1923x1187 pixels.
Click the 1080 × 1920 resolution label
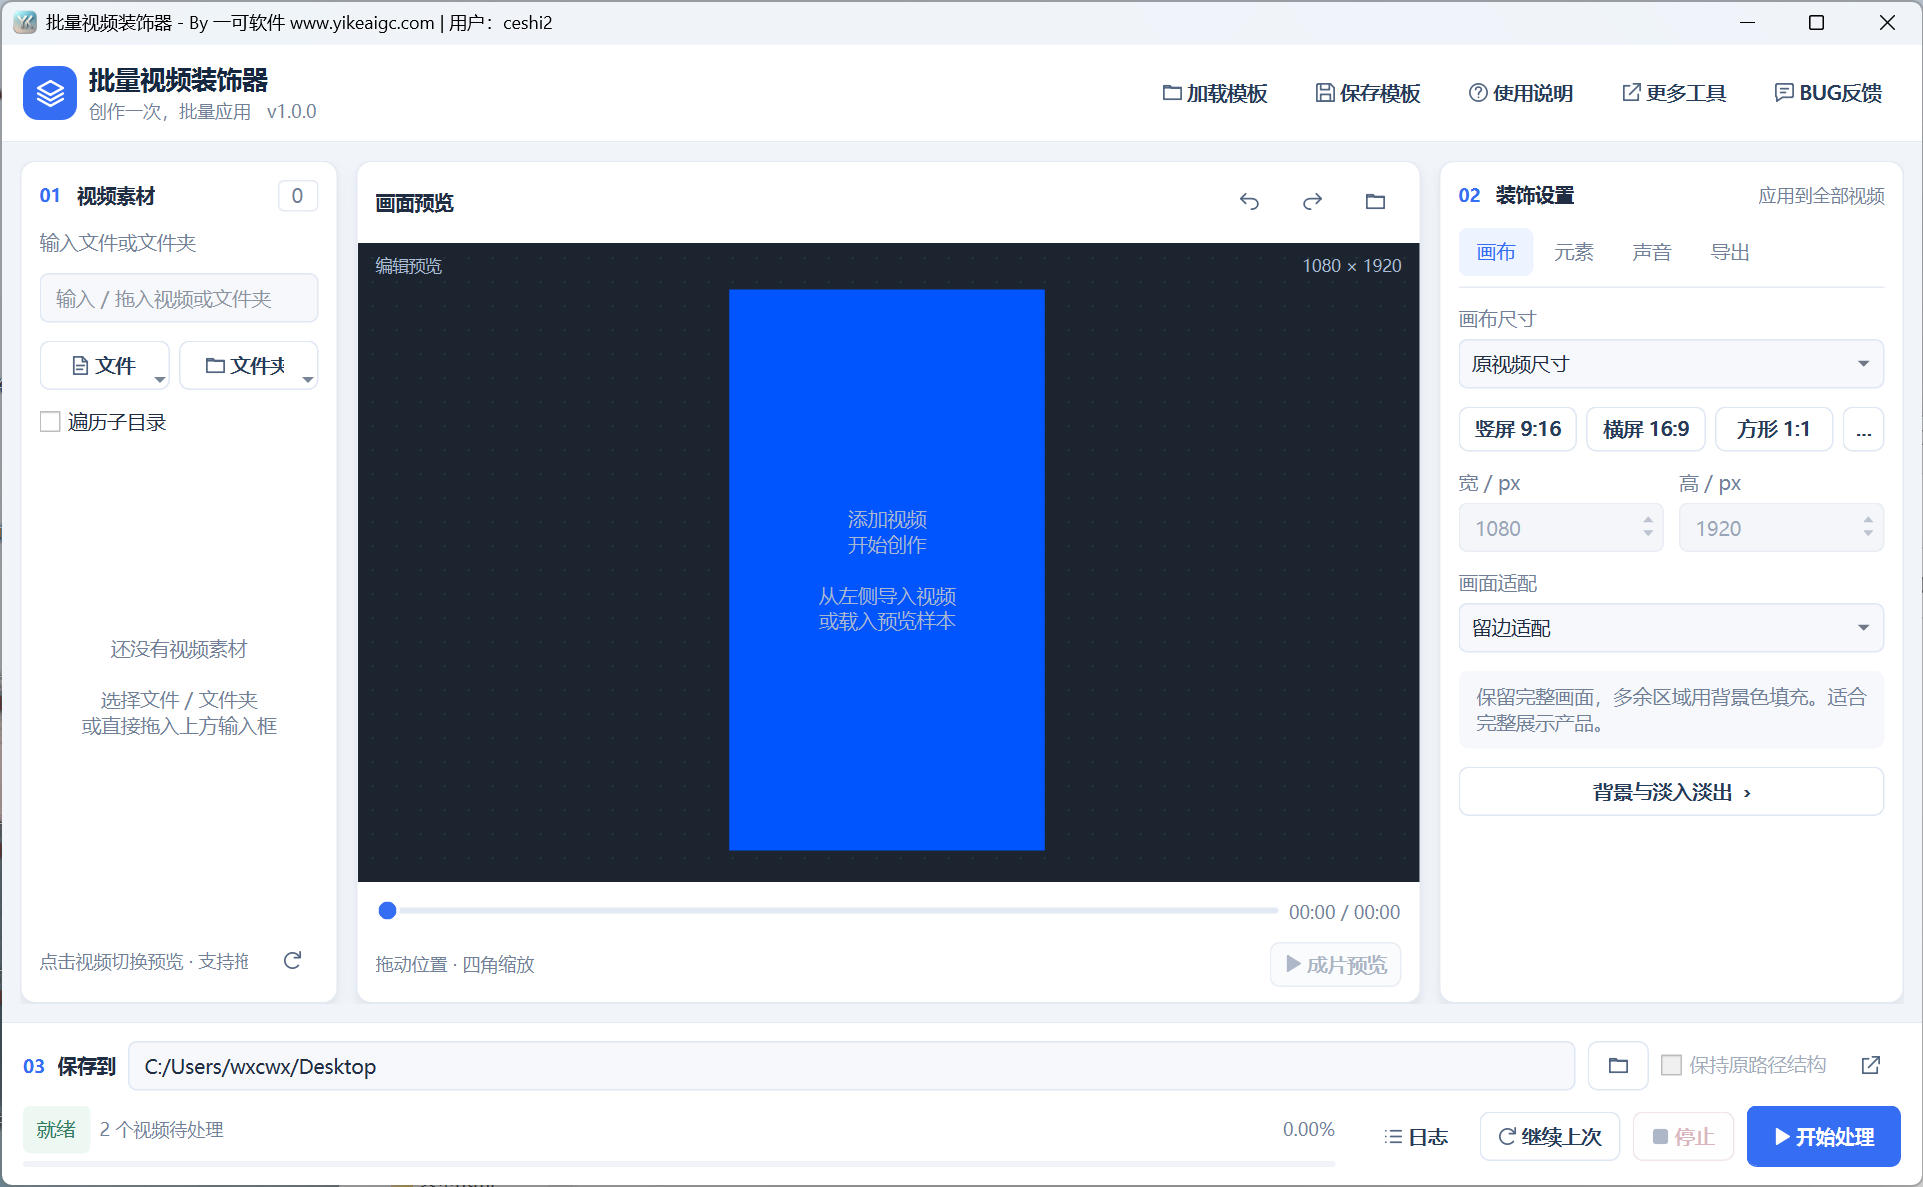[1351, 266]
